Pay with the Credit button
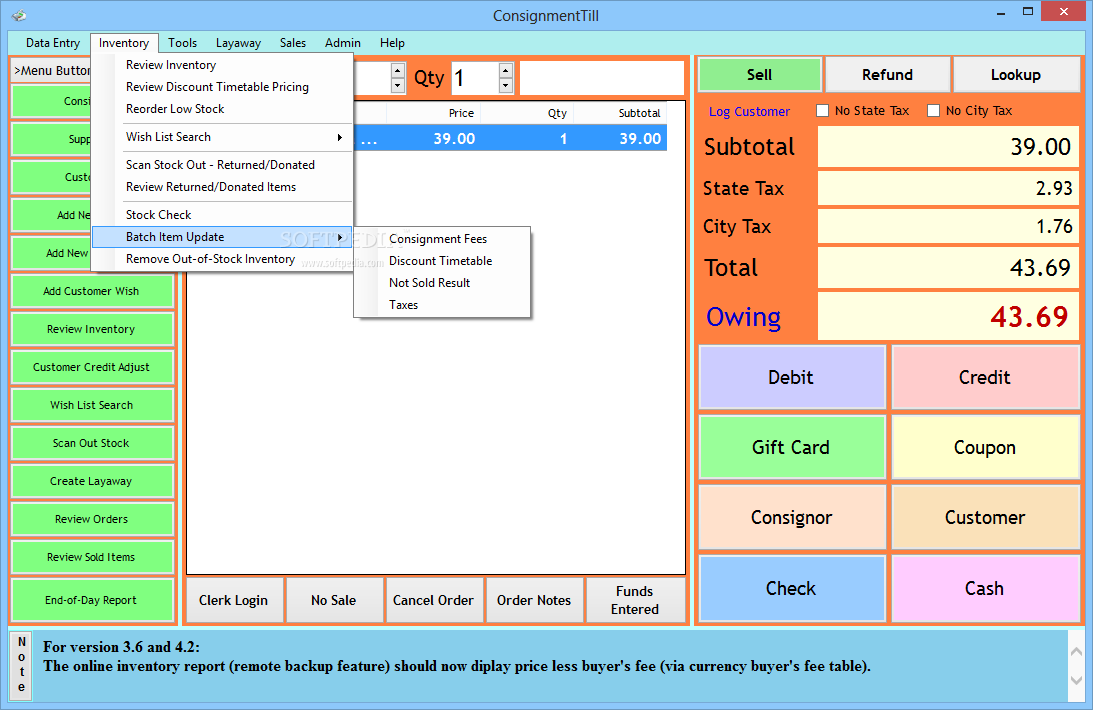The image size is (1093, 710). [x=985, y=377]
